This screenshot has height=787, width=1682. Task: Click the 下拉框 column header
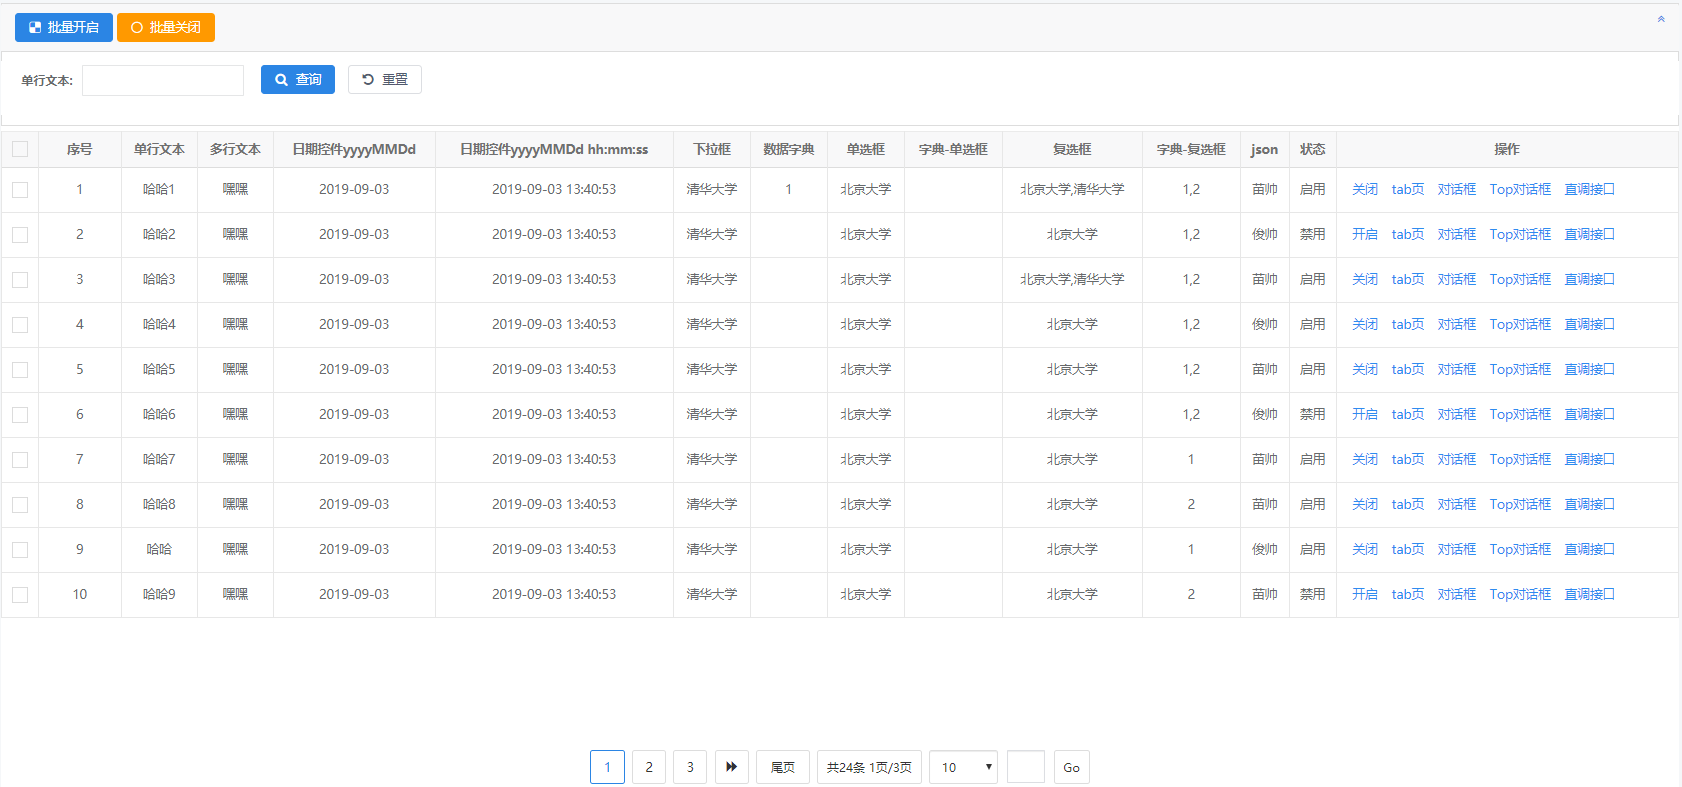click(712, 149)
